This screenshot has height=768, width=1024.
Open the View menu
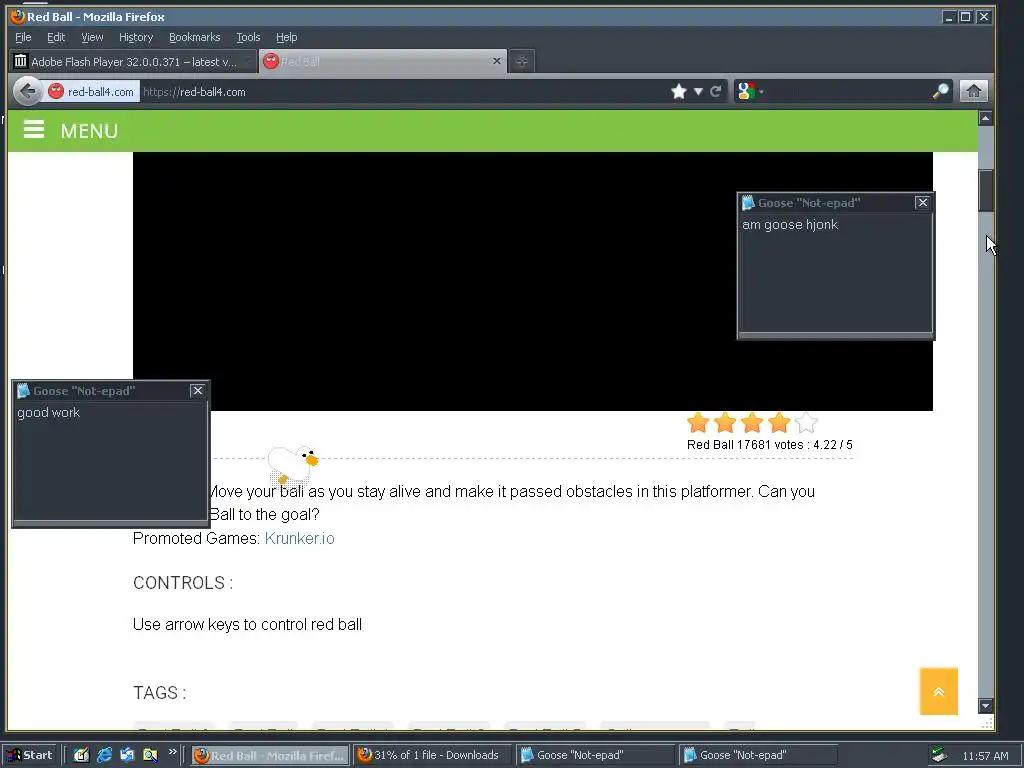click(x=92, y=37)
